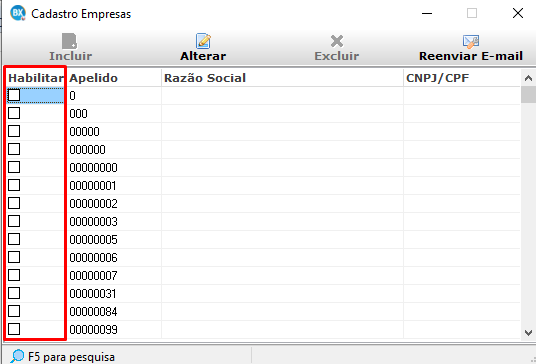Check the Habilitar box for 00000099
Screen dimensions: 536x364
point(14,329)
